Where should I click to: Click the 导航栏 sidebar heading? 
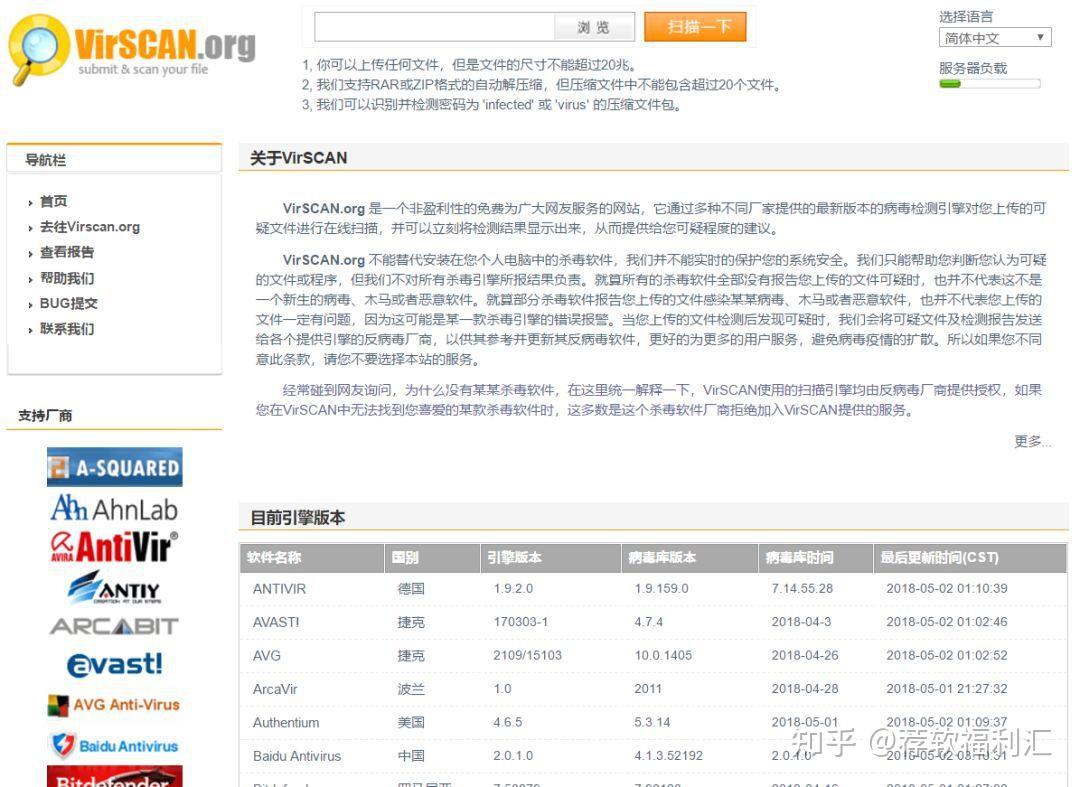[45, 160]
